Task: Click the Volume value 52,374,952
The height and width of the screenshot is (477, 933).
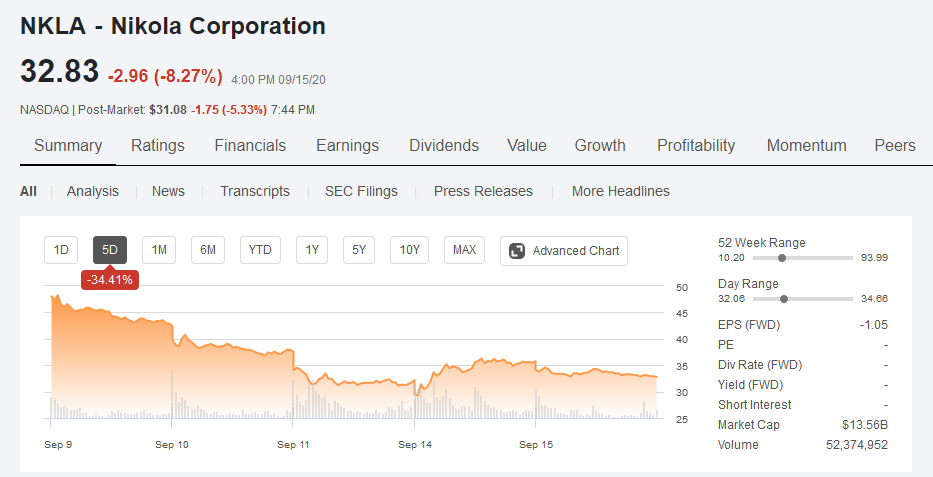Action: (x=857, y=445)
